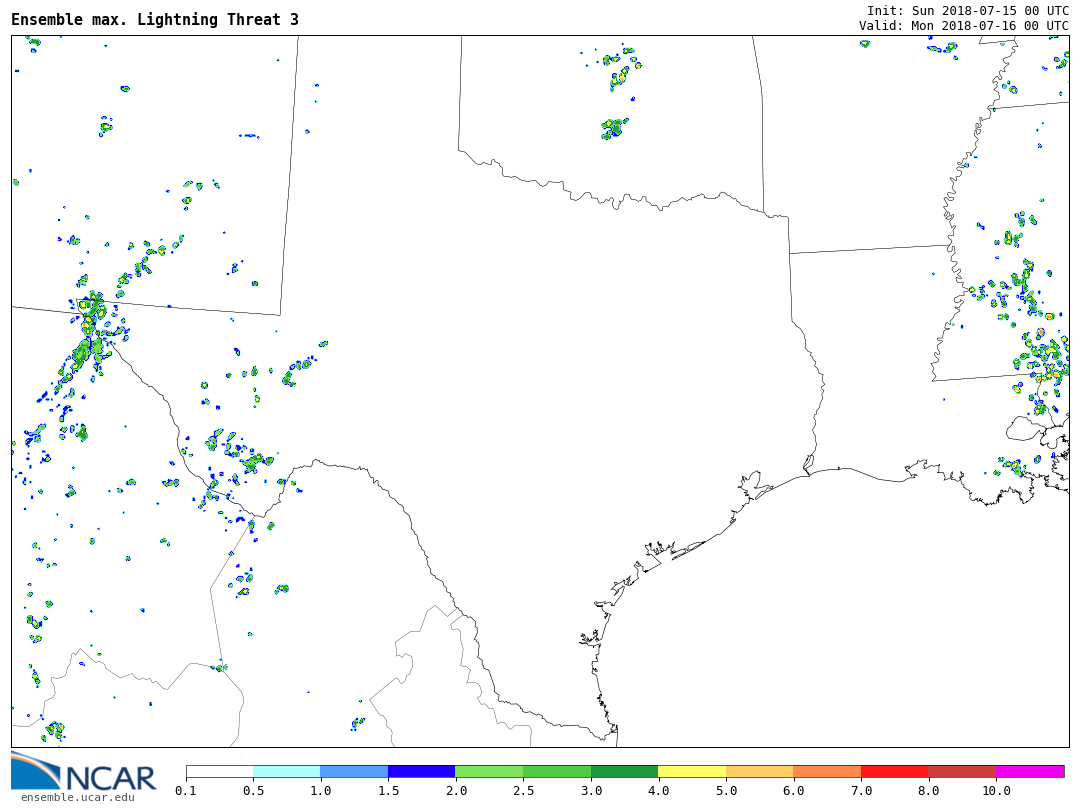Screen dimensions: 1080x810
Task: Select the orange 6.0–7.0 swatch
Action: pos(827,772)
